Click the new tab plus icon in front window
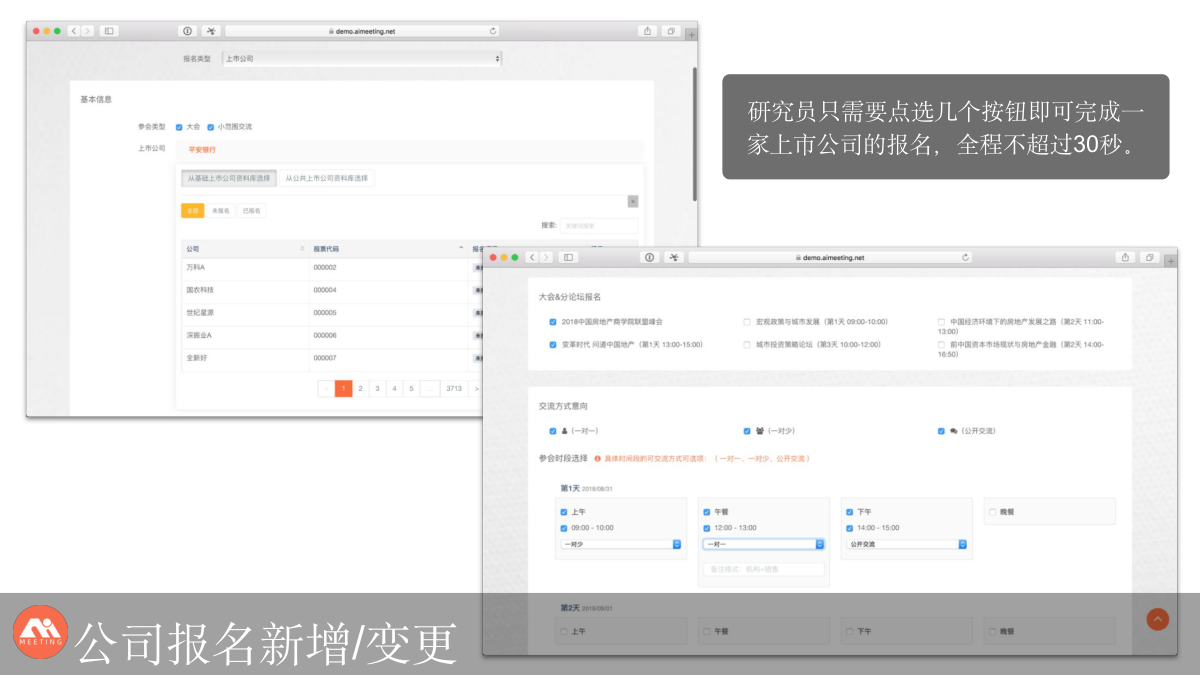The width and height of the screenshot is (1200, 675). coord(1170,259)
